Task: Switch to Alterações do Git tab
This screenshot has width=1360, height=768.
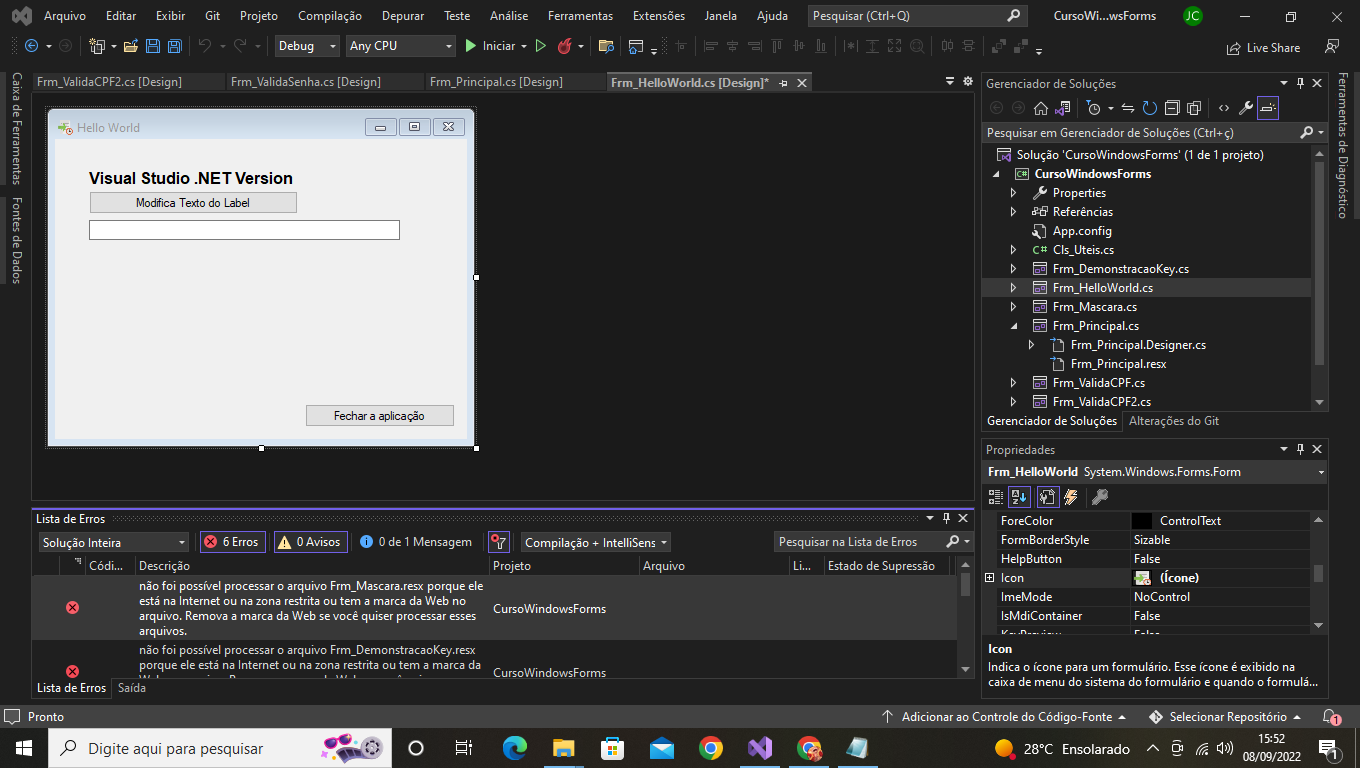Action: (x=1174, y=421)
